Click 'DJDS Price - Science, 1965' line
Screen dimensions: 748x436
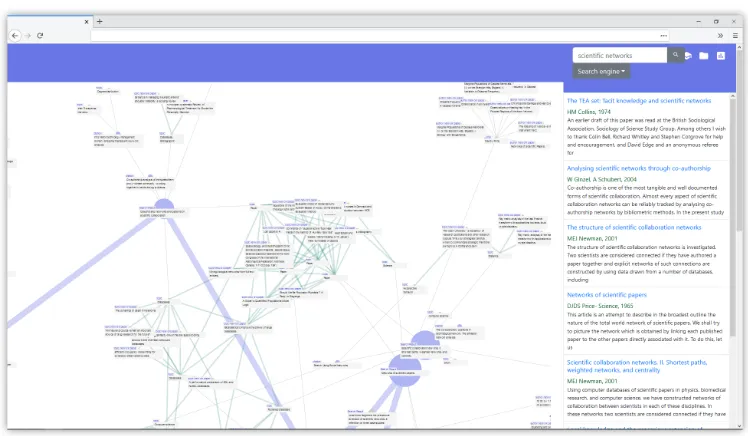click(600, 306)
